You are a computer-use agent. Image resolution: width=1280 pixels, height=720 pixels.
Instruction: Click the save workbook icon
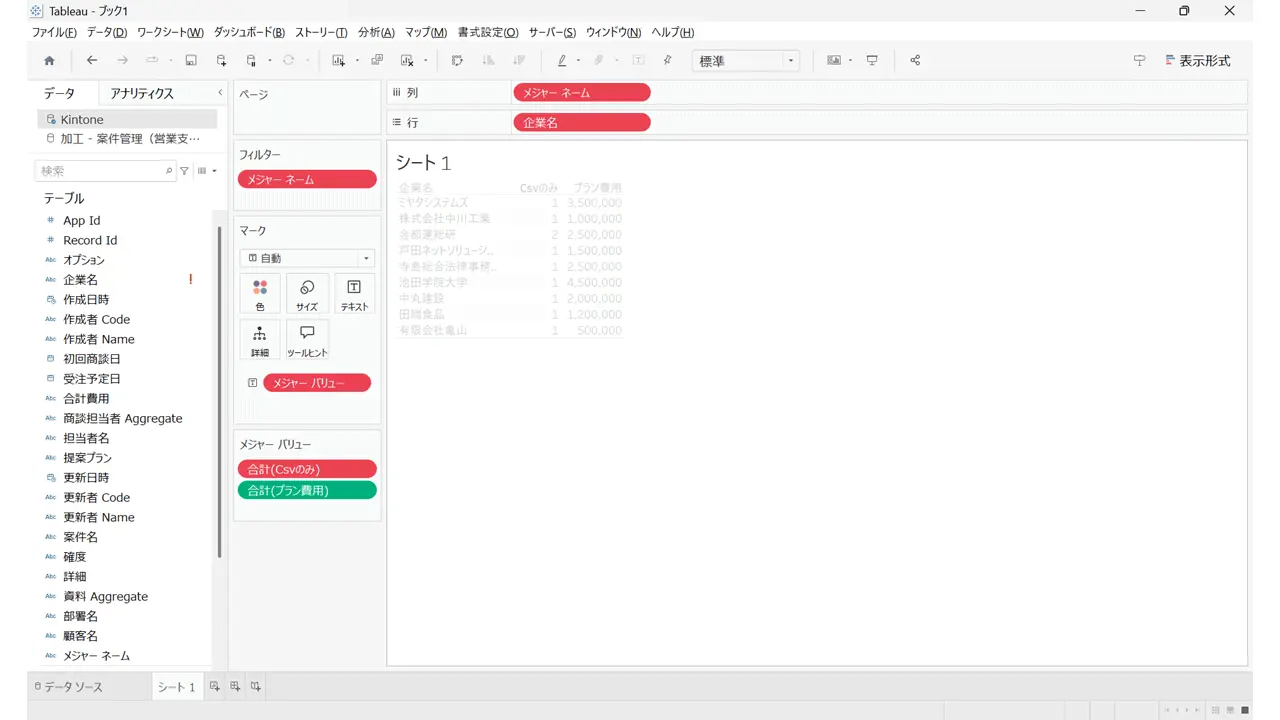coord(191,60)
